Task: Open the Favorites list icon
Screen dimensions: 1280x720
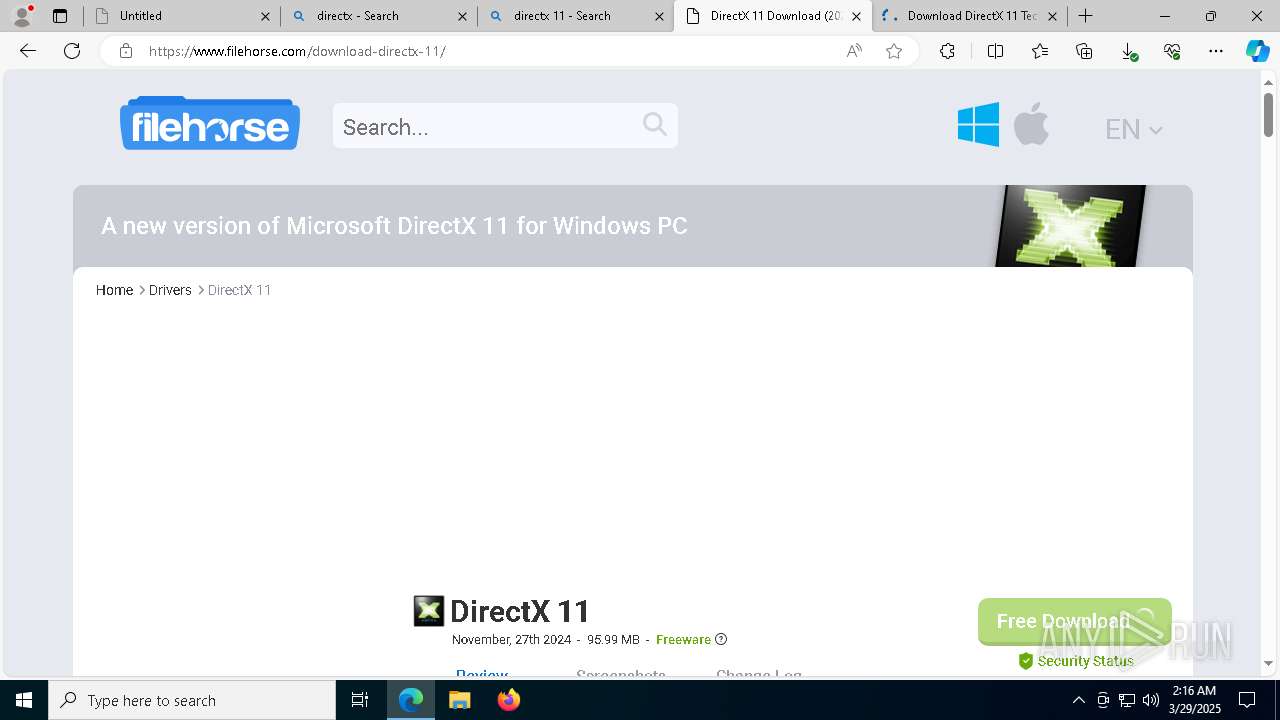Action: 1040,51
